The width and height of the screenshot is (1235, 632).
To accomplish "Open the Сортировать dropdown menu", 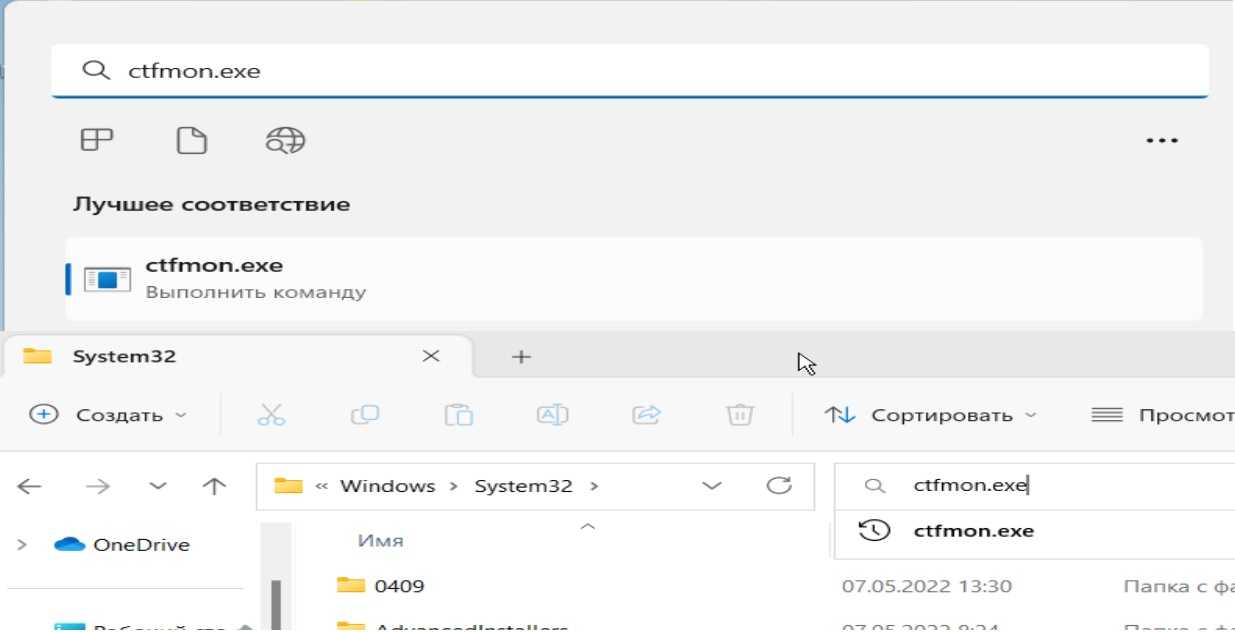I will (930, 415).
